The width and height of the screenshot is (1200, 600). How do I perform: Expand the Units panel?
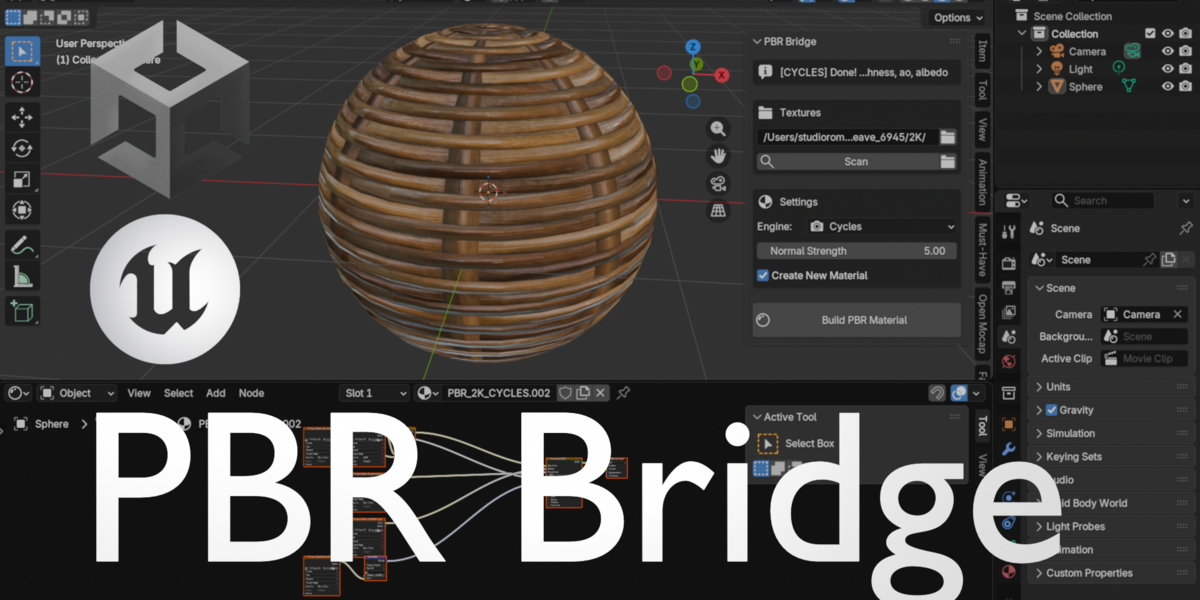(1110, 387)
